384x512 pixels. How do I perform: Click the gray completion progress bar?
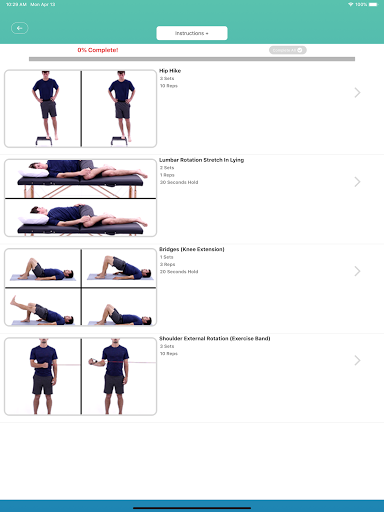(192, 59)
